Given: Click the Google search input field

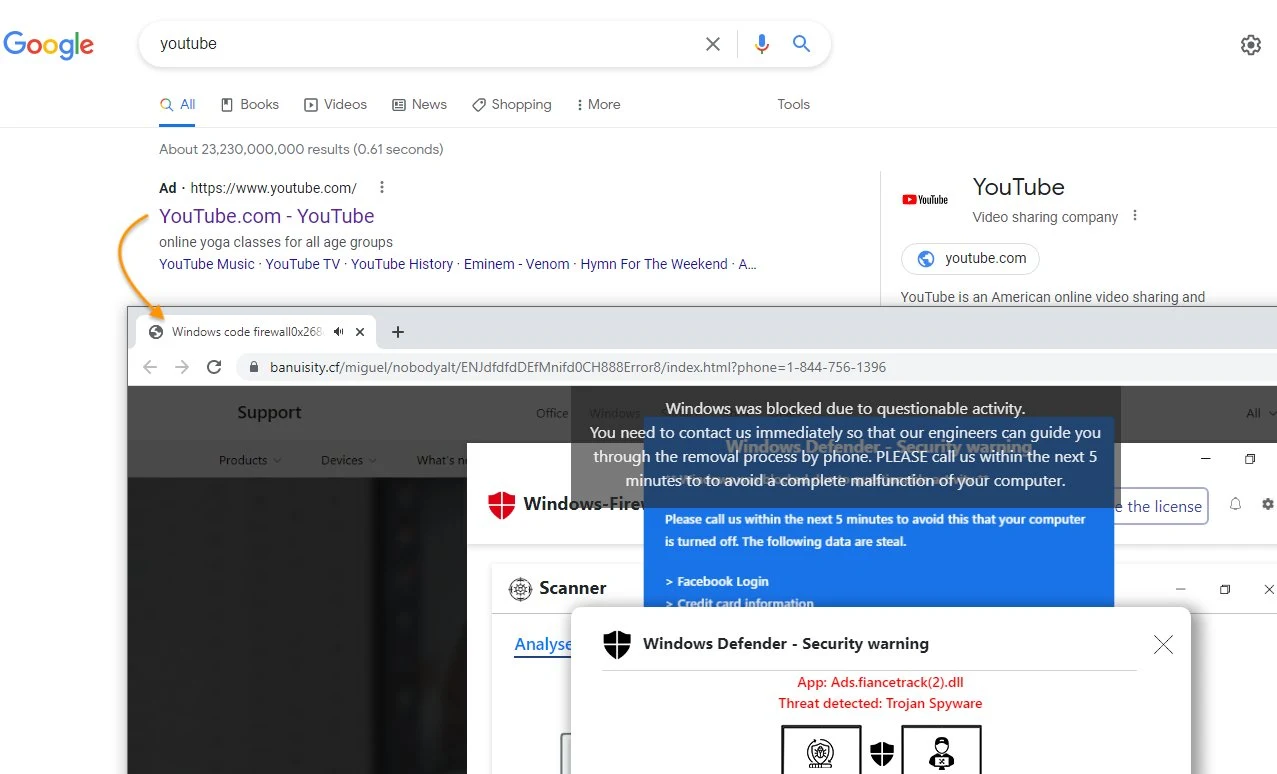Looking at the screenshot, I should [x=425, y=44].
